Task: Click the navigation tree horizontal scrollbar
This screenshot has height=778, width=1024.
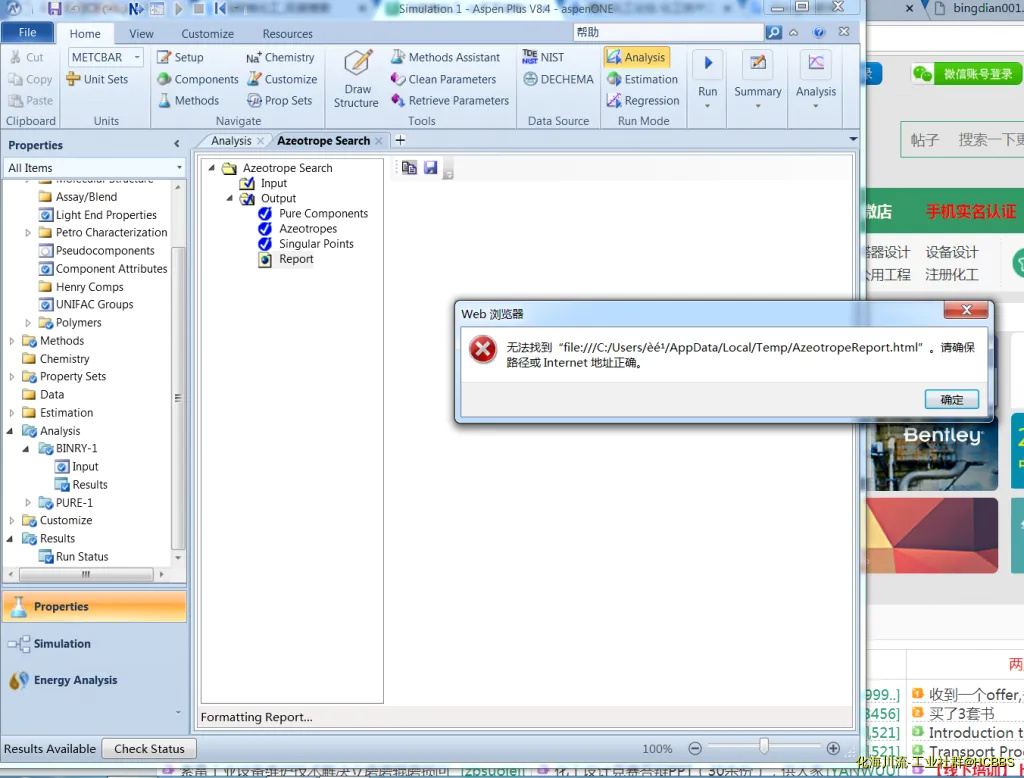Action: [86, 575]
